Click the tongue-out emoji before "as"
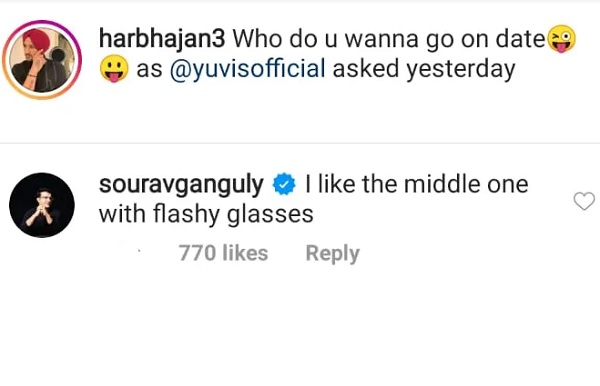The image size is (600, 386). (114, 68)
